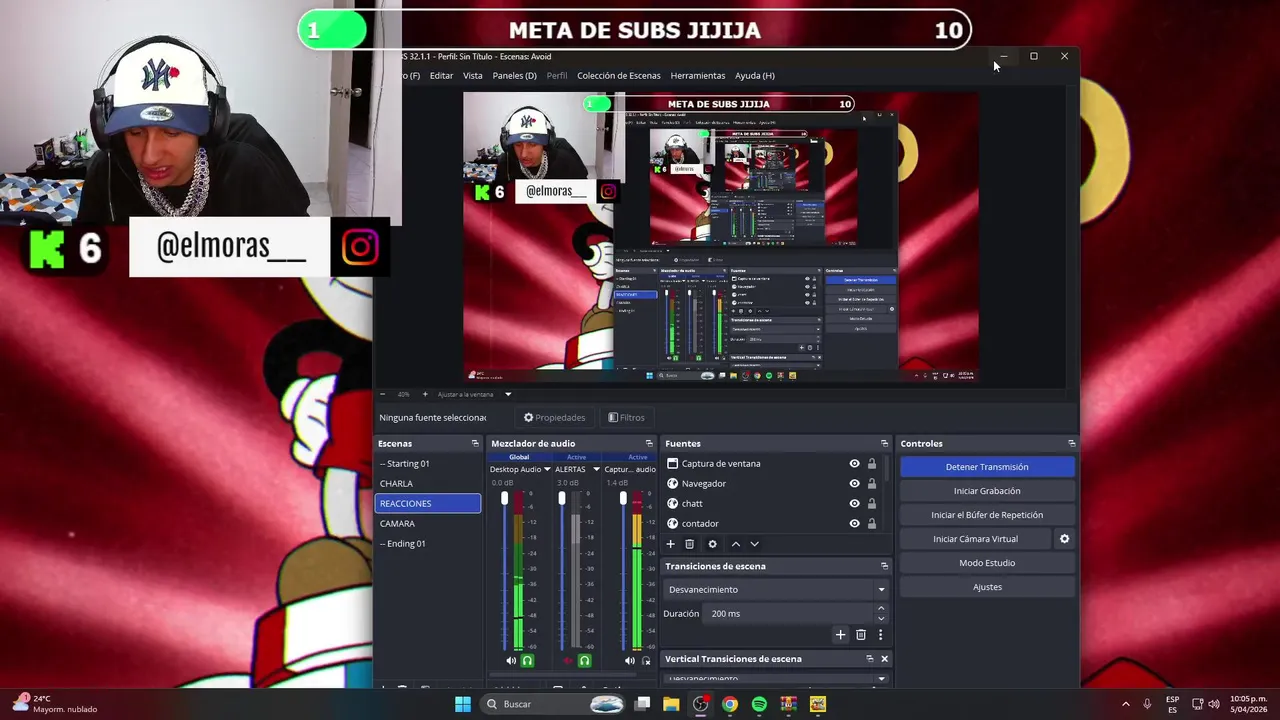
Task: Open the Paneles (D) menu
Action: click(514, 76)
